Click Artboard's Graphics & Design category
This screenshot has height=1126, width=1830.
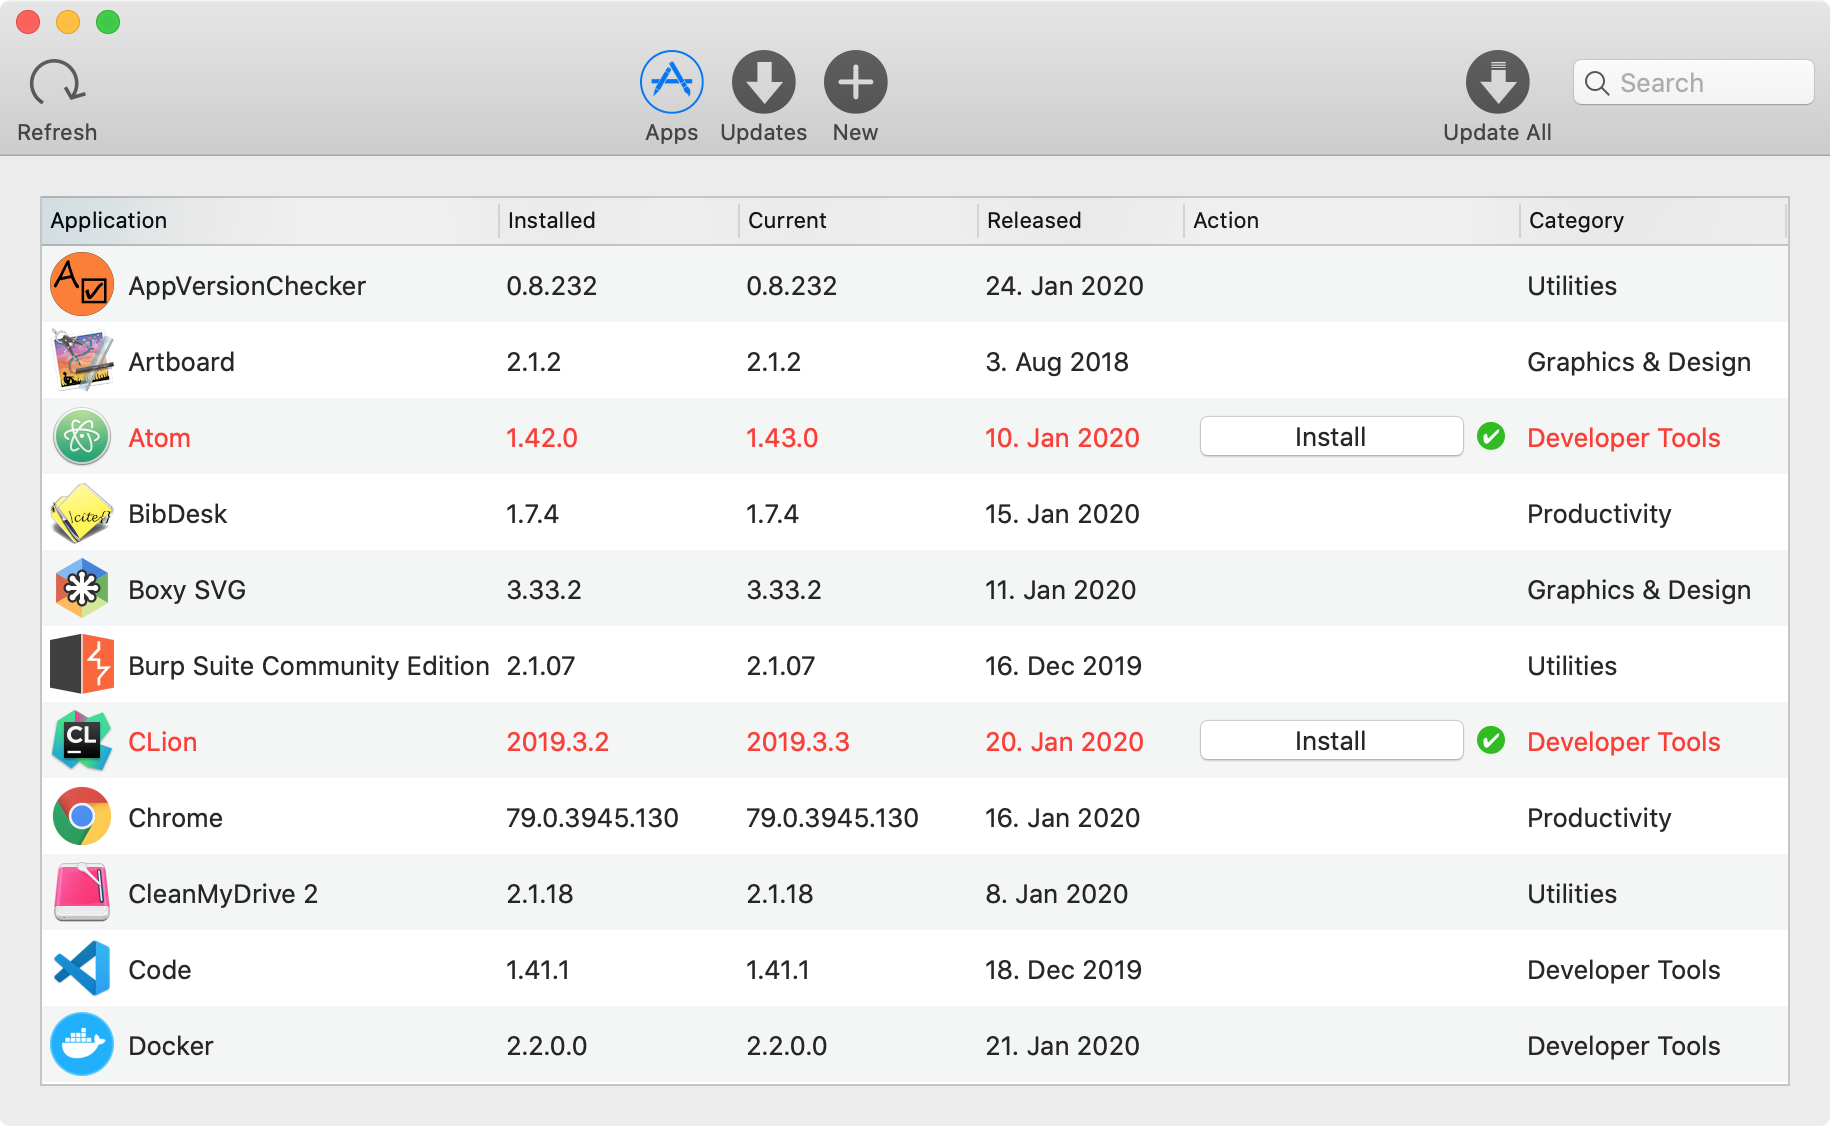tap(1639, 362)
